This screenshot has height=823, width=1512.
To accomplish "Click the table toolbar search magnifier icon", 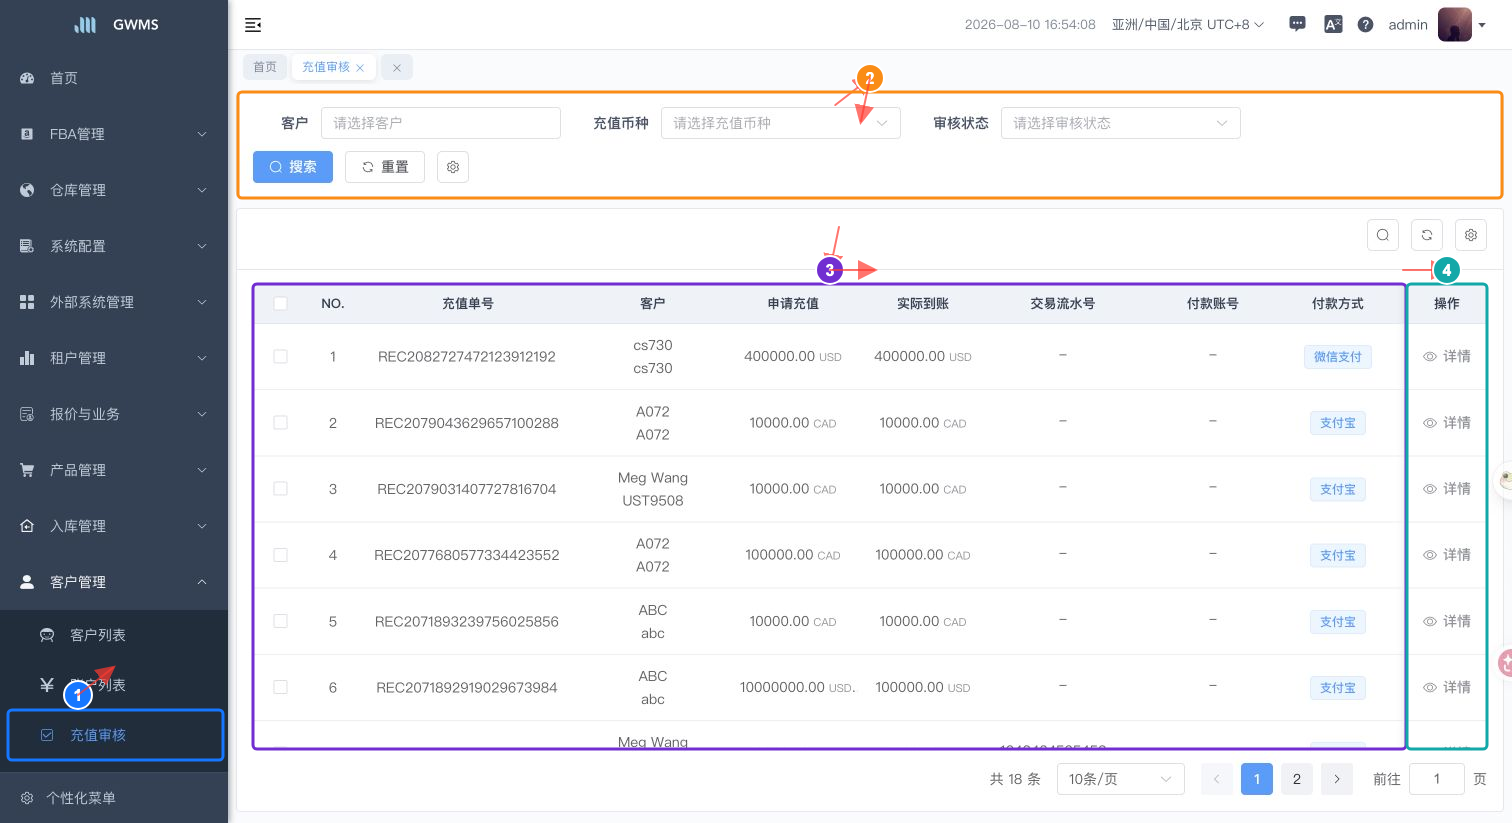I will pyautogui.click(x=1383, y=235).
